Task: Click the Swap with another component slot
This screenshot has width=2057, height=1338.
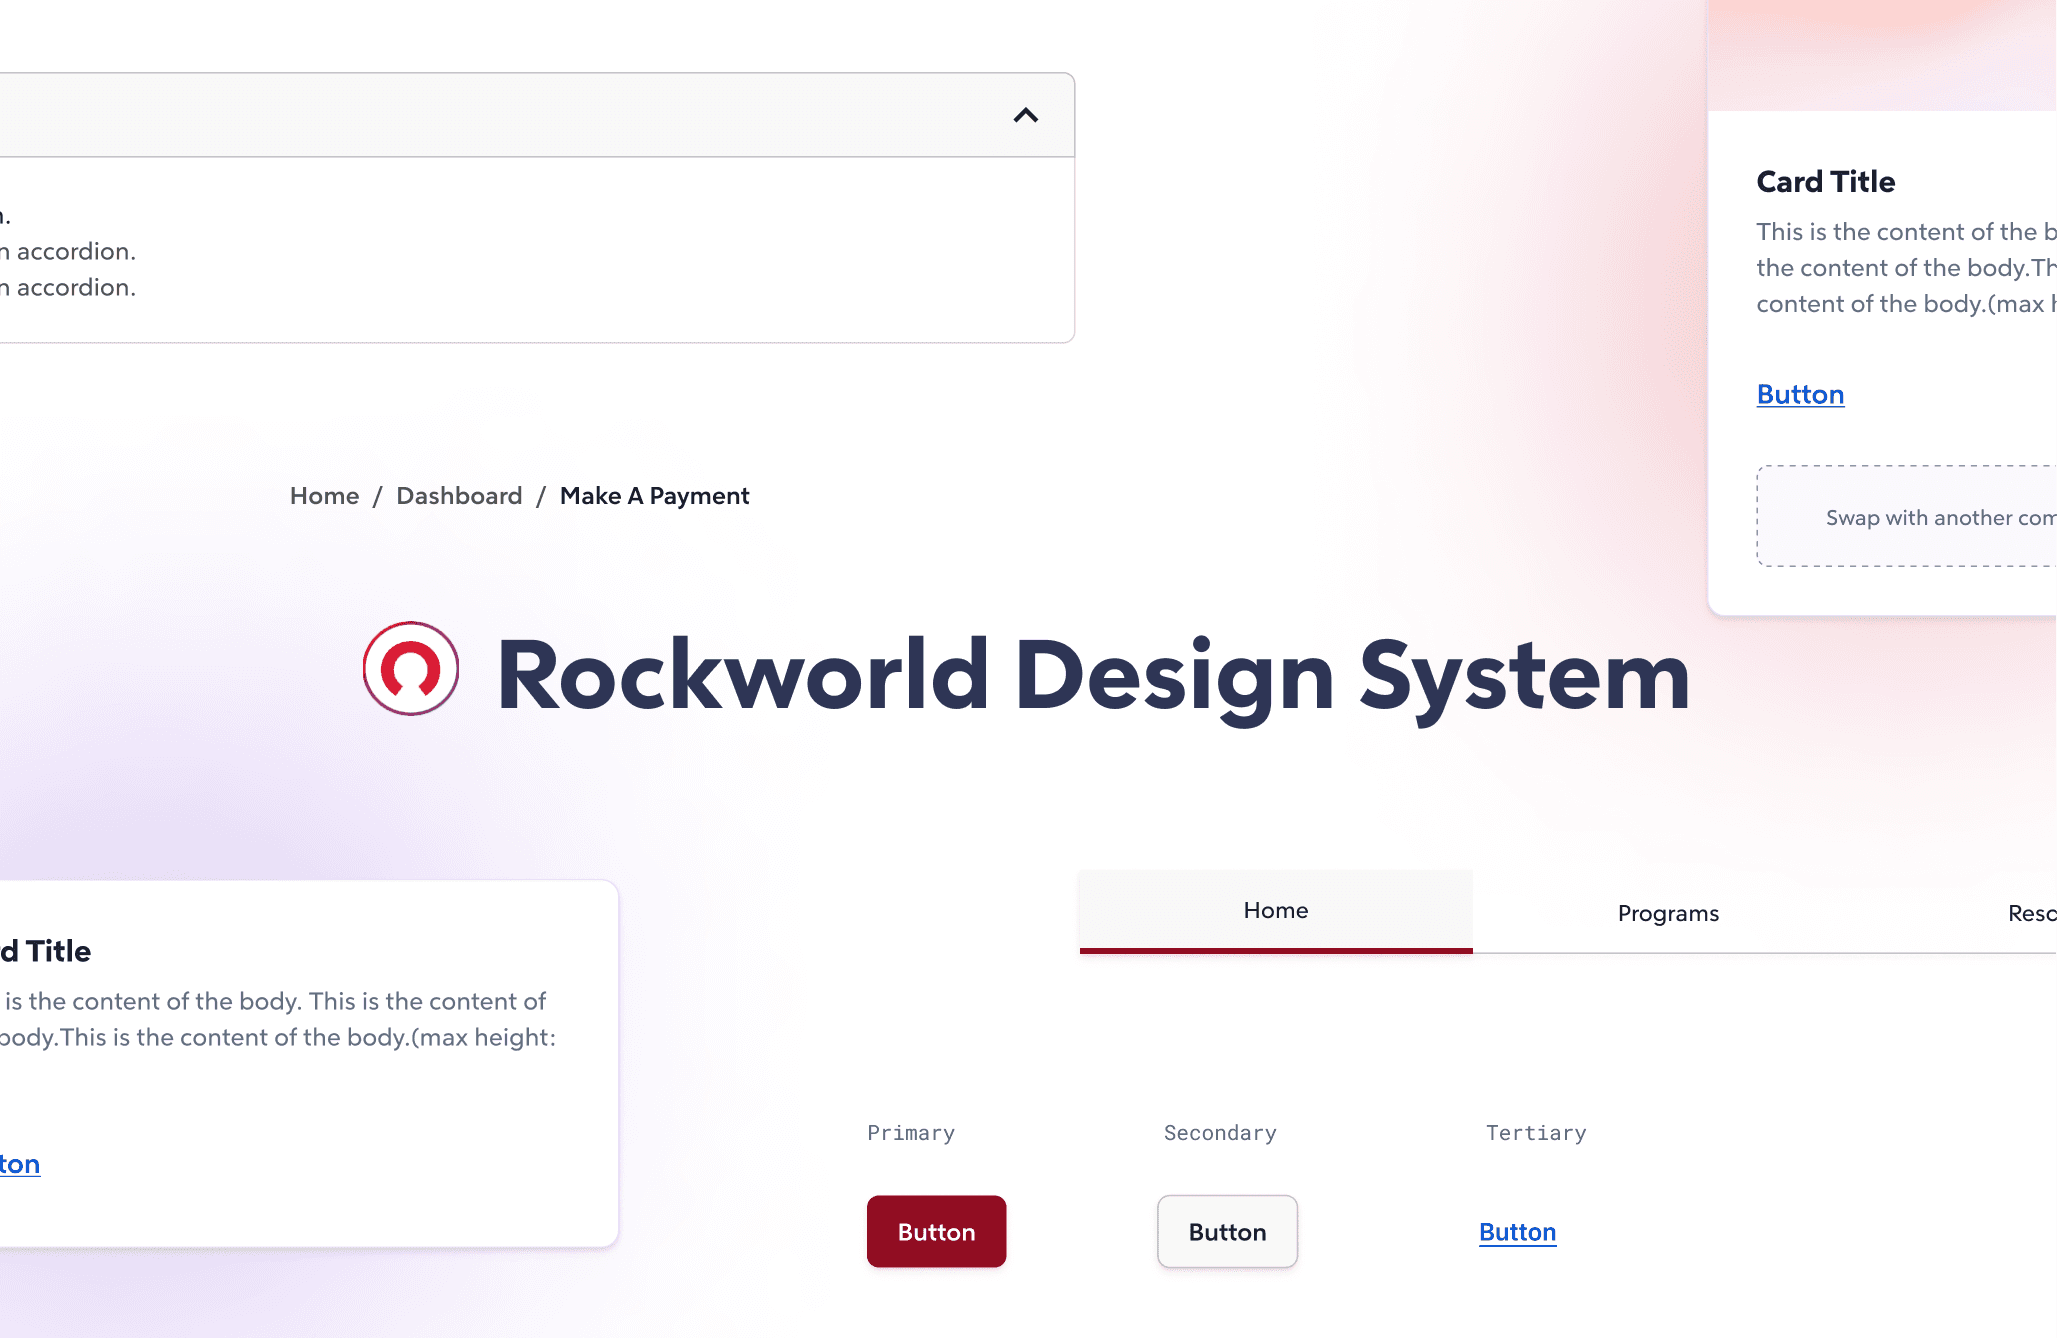Action: coord(1905,517)
